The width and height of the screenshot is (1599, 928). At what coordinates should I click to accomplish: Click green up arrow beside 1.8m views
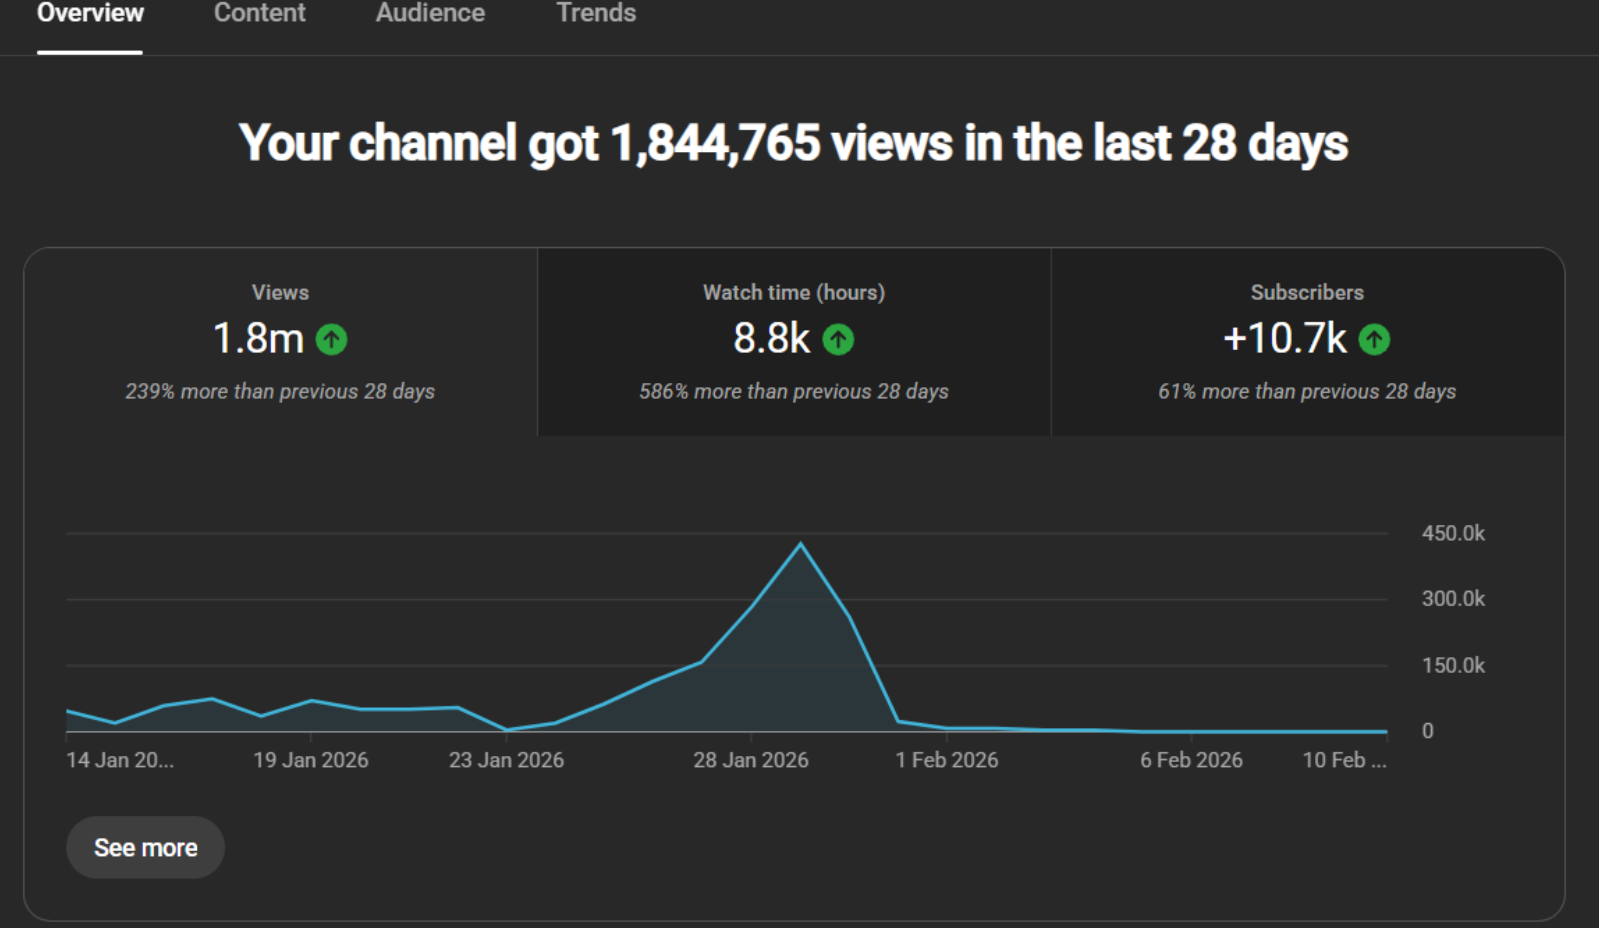coord(332,340)
